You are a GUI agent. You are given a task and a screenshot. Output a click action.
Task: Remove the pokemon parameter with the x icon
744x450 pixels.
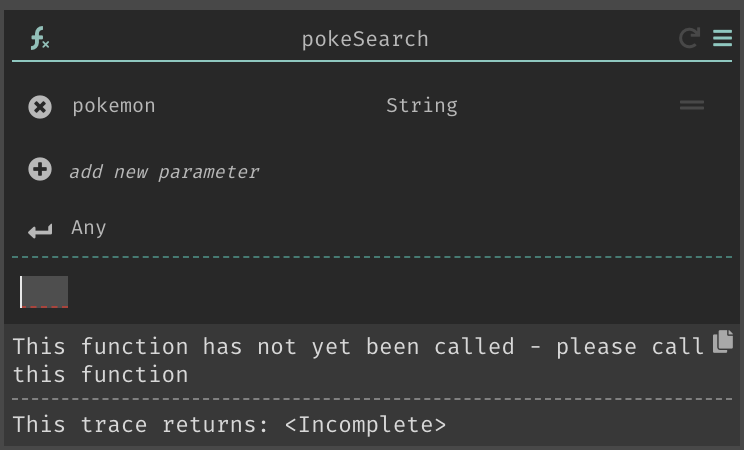[40, 107]
